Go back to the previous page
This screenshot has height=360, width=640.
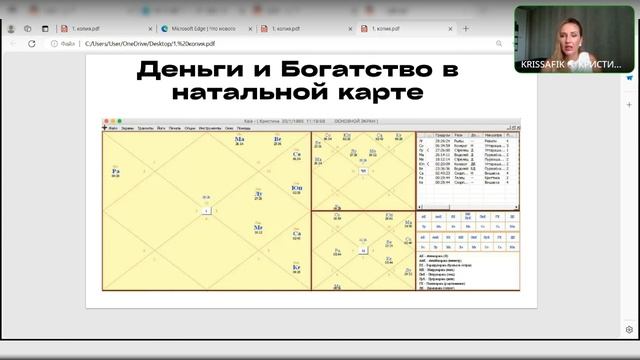[x=13, y=44]
